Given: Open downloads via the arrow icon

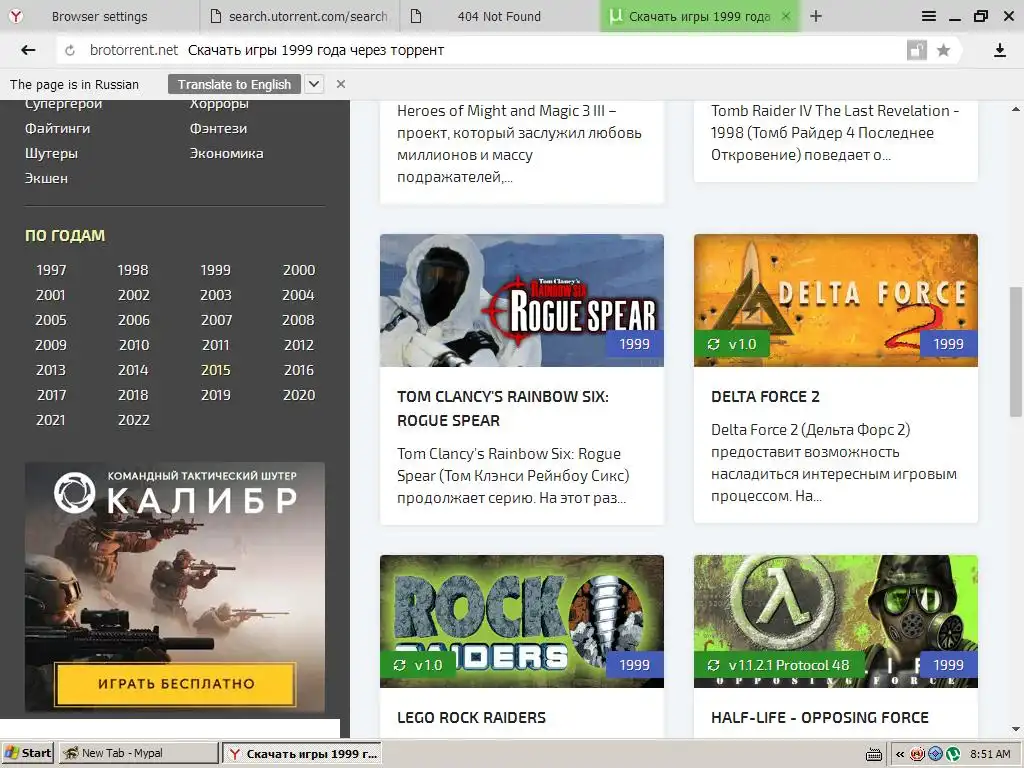Looking at the screenshot, I should coord(1000,50).
